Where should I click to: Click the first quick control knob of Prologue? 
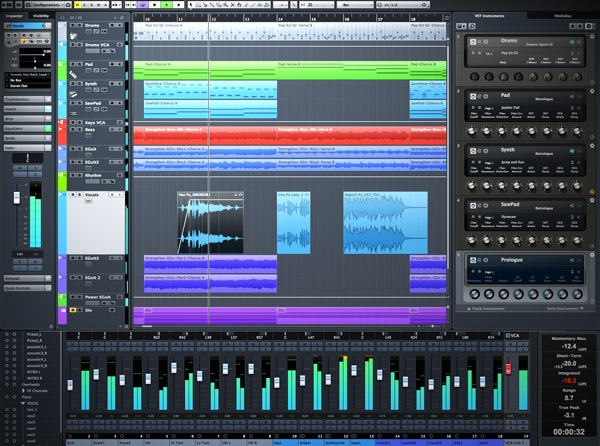click(x=474, y=294)
